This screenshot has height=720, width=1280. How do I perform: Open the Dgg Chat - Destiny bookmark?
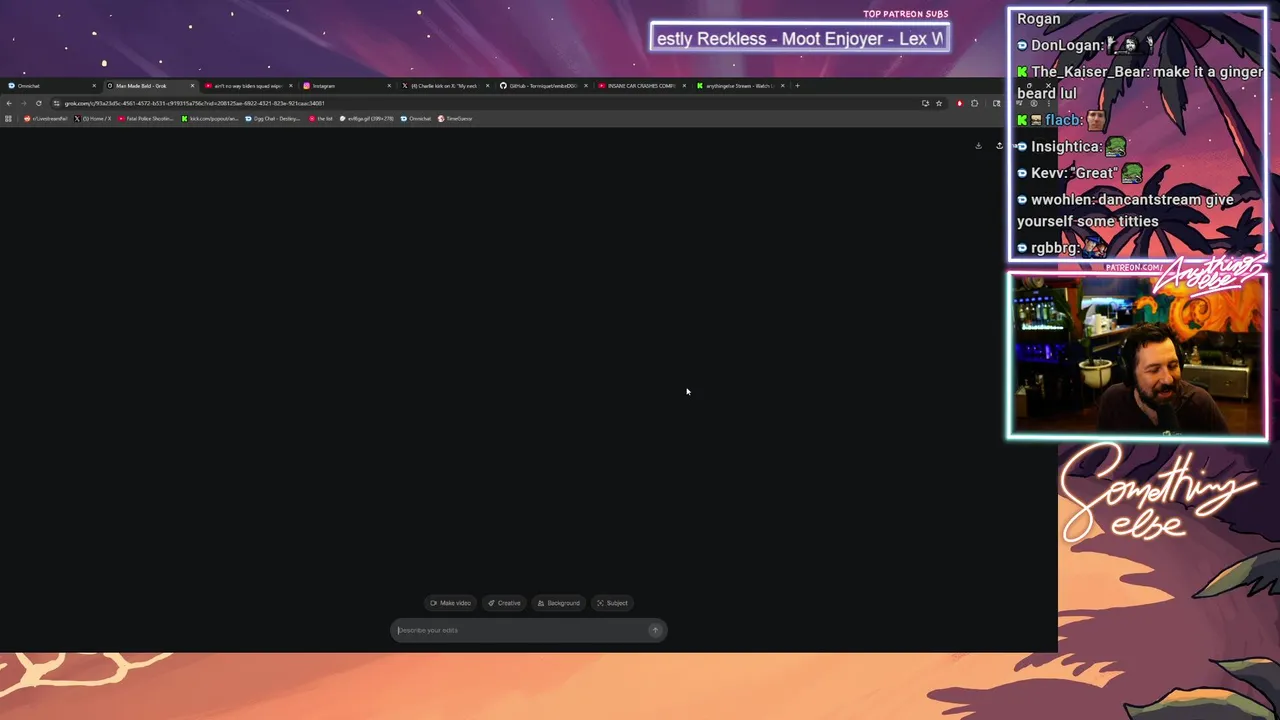click(x=273, y=119)
